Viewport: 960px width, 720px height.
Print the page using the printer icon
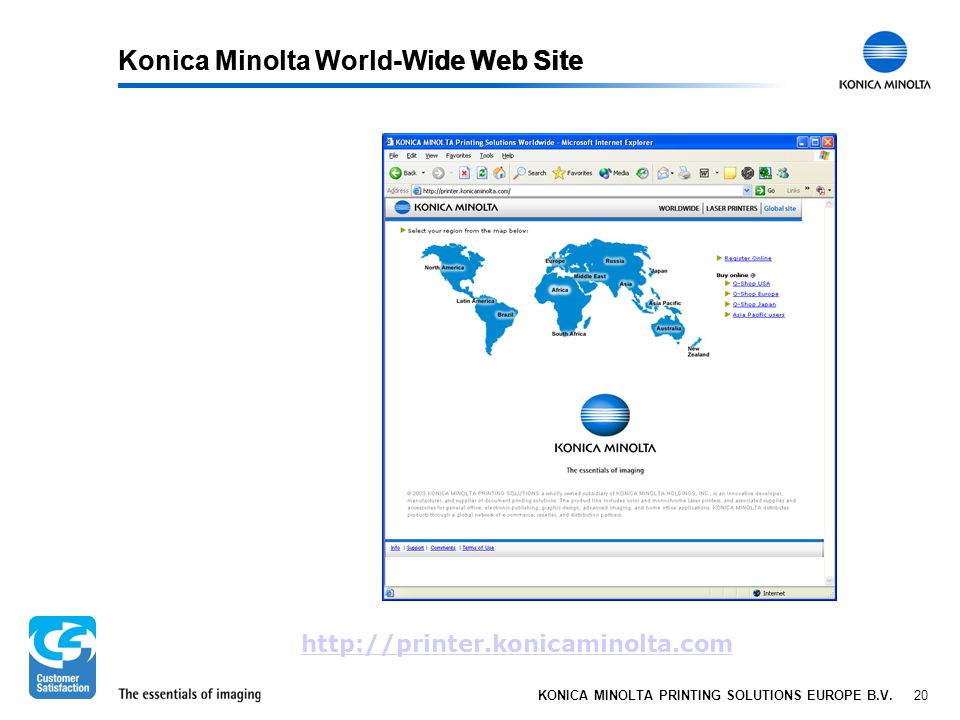tap(684, 173)
